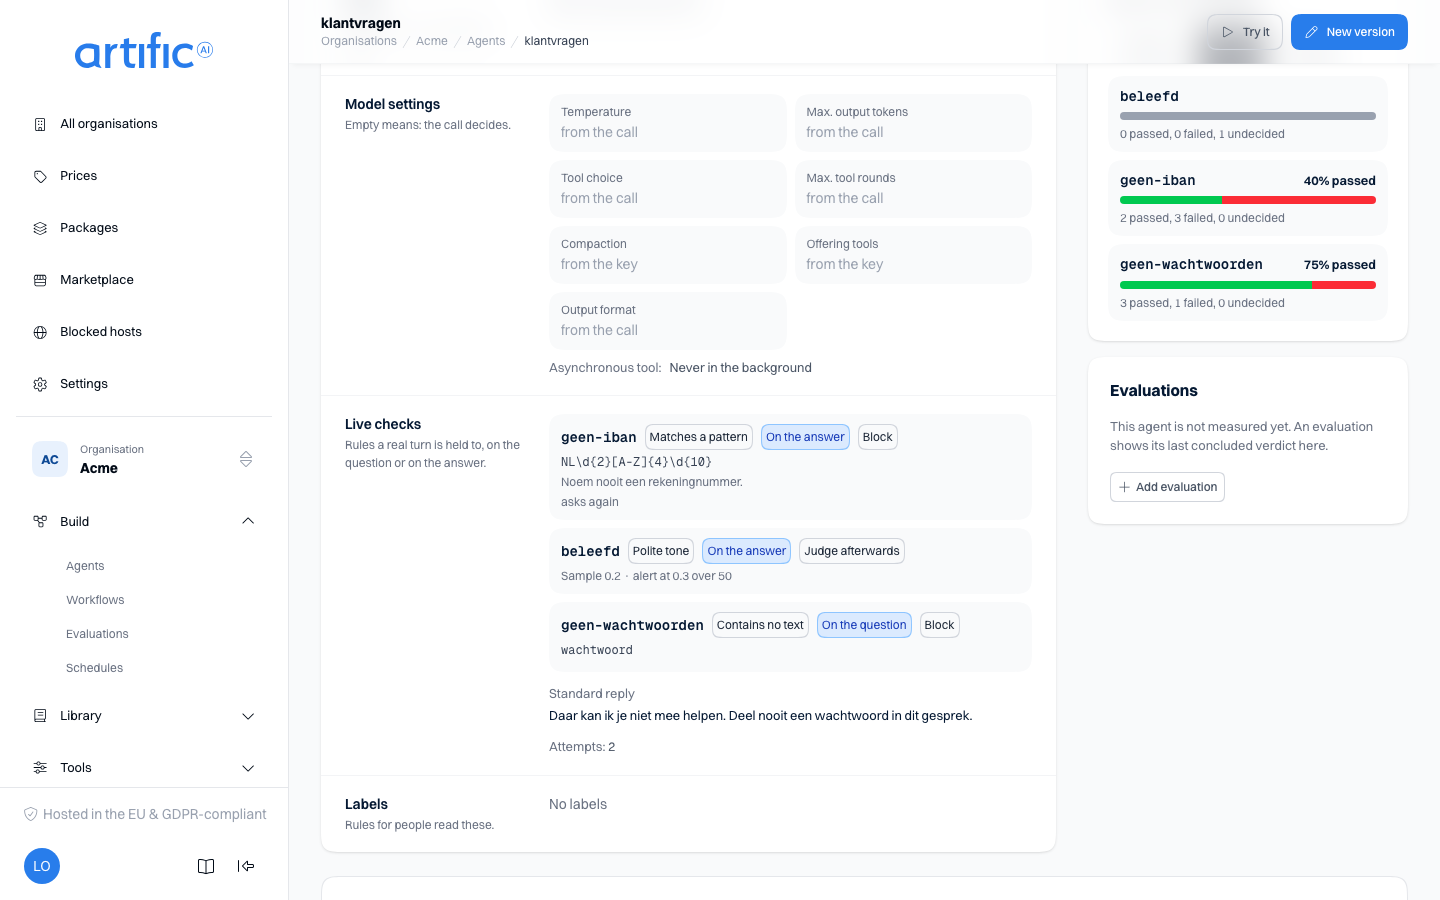Click the GDPR shield icon
The width and height of the screenshot is (1440, 900).
pyautogui.click(x=31, y=814)
